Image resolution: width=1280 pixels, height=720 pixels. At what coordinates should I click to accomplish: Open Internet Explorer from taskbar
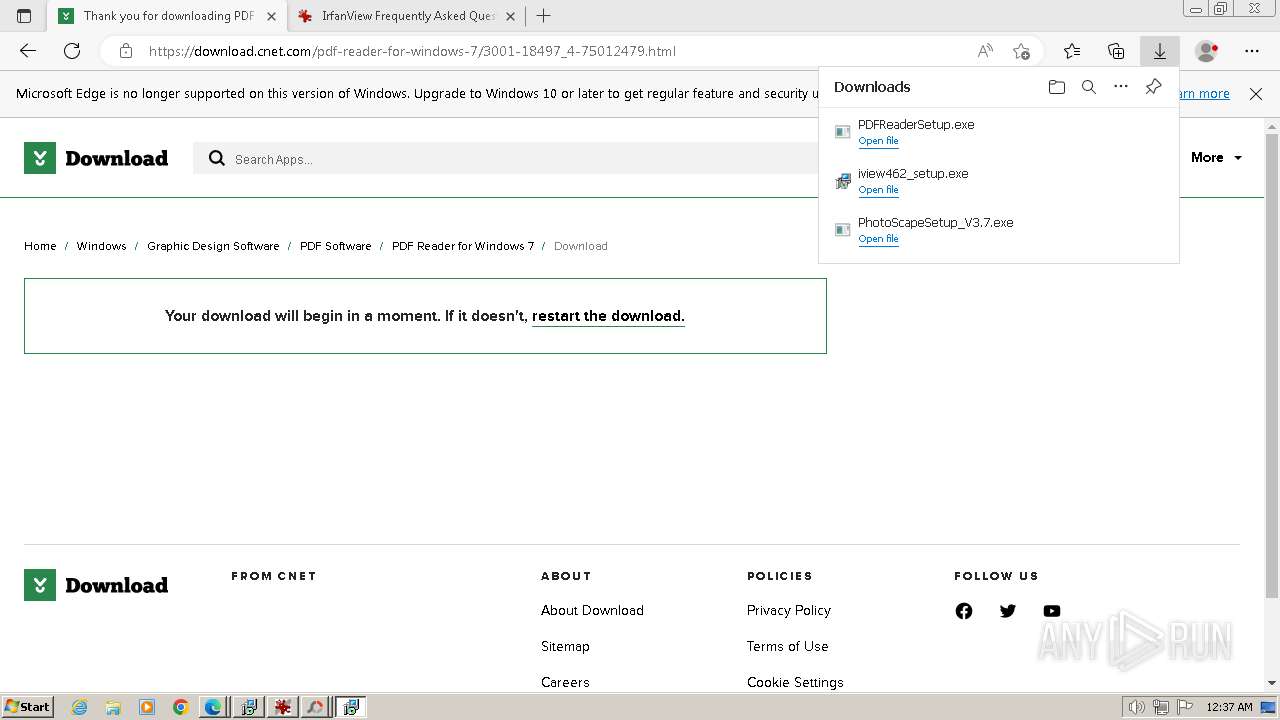[80, 707]
